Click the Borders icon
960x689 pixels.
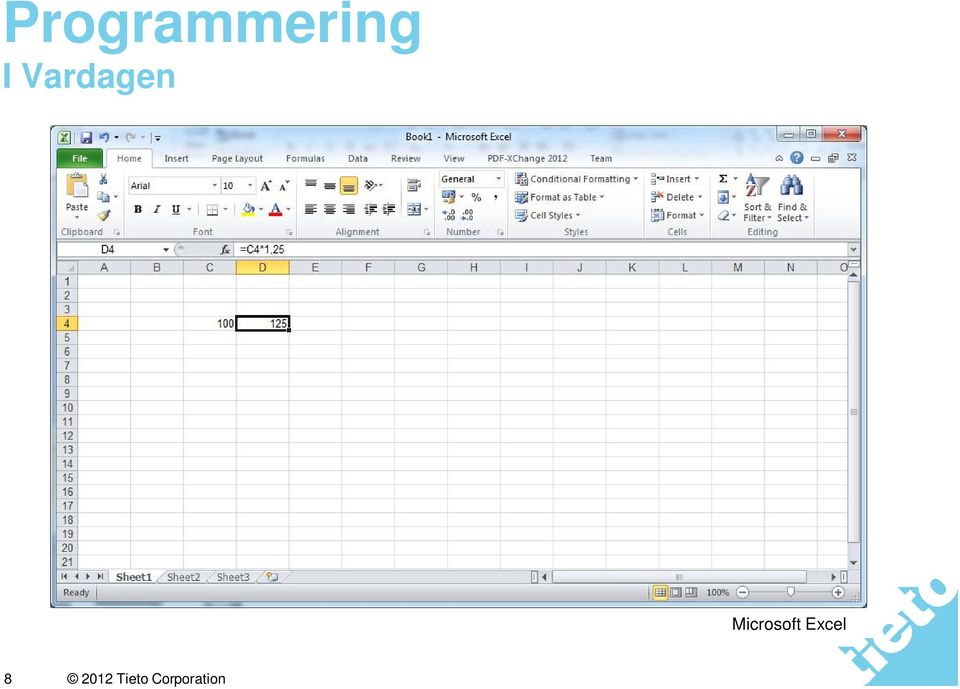tap(212, 209)
